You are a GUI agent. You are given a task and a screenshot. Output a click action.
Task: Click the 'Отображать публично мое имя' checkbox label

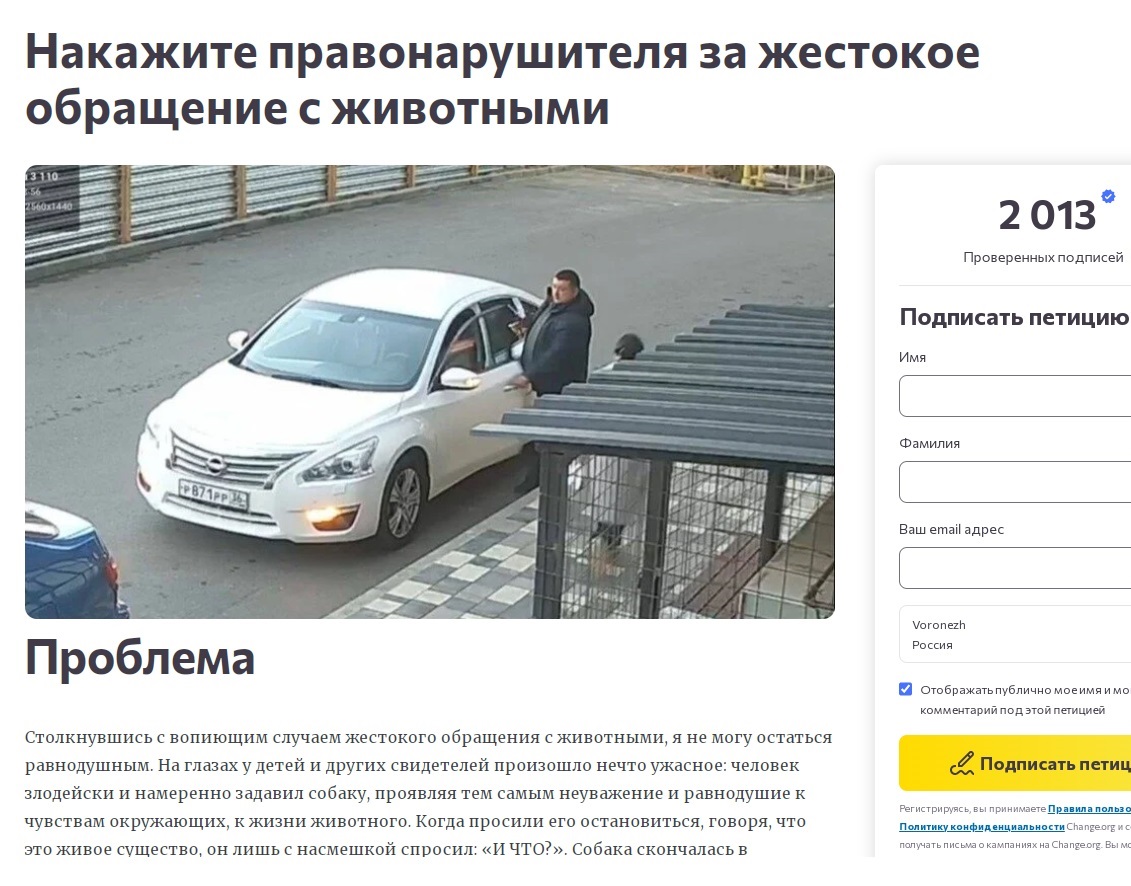pyautogui.click(x=1025, y=700)
